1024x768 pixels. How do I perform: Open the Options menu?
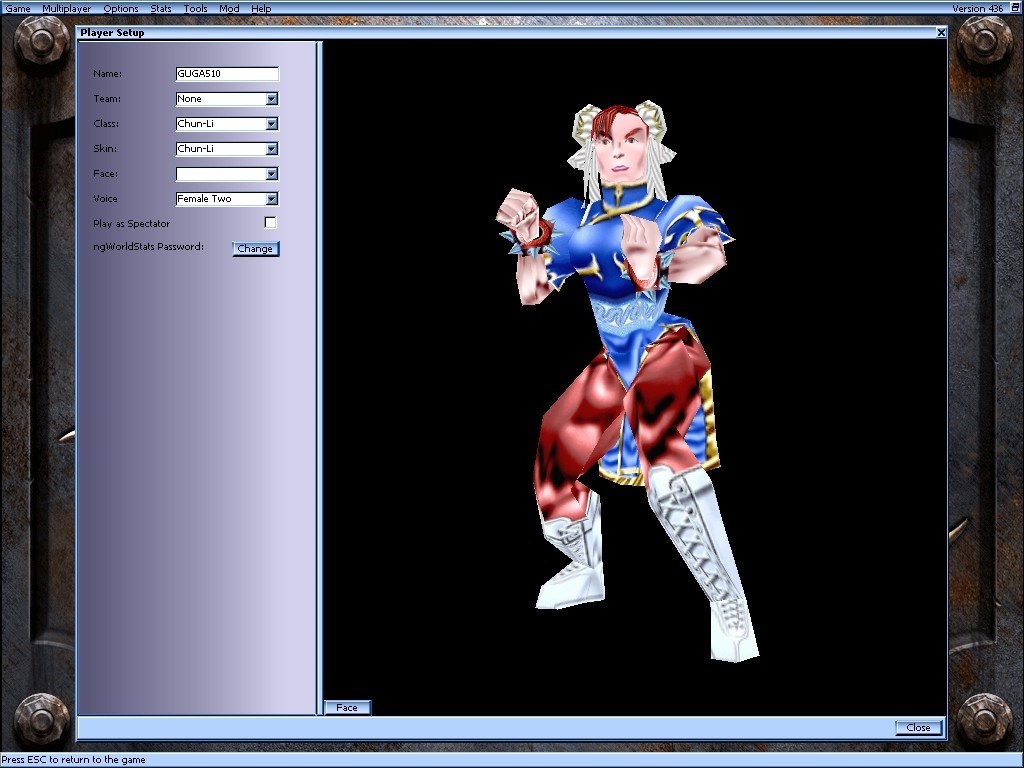(121, 8)
